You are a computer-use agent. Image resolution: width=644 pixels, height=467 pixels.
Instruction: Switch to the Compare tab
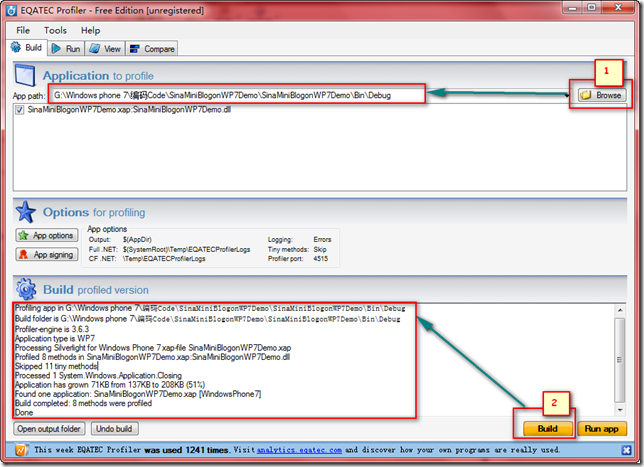click(152, 48)
